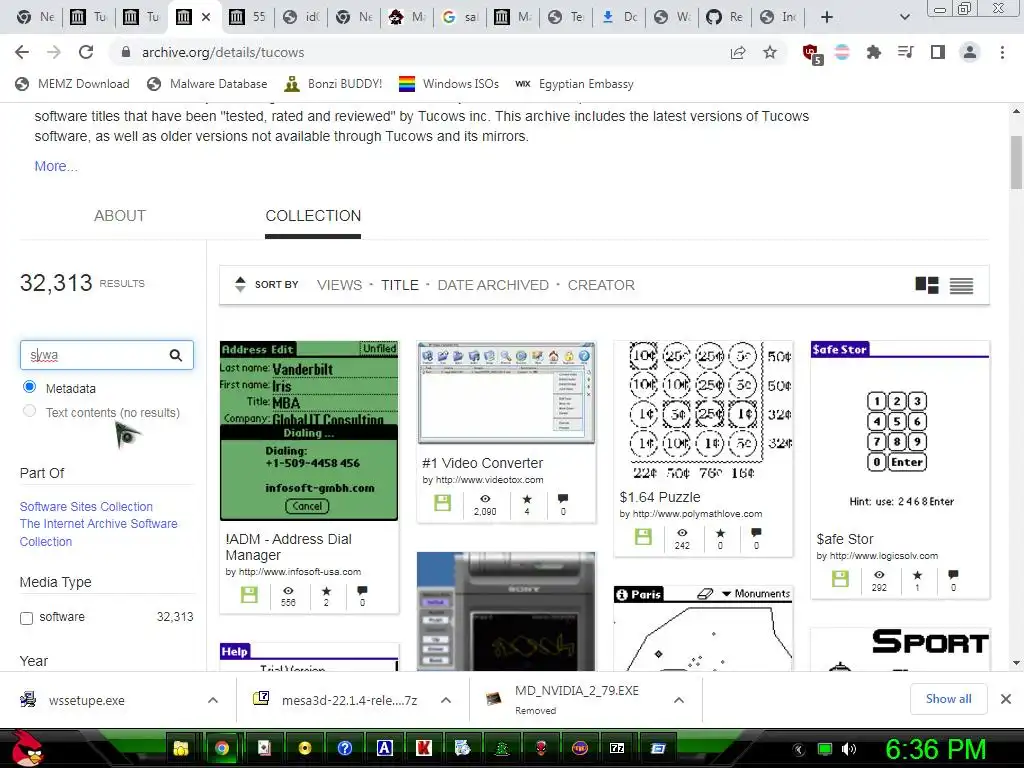This screenshot has height=768, width=1024.
Task: Open the $1.64 Puzzle coin thumbnail
Action: coord(703,410)
